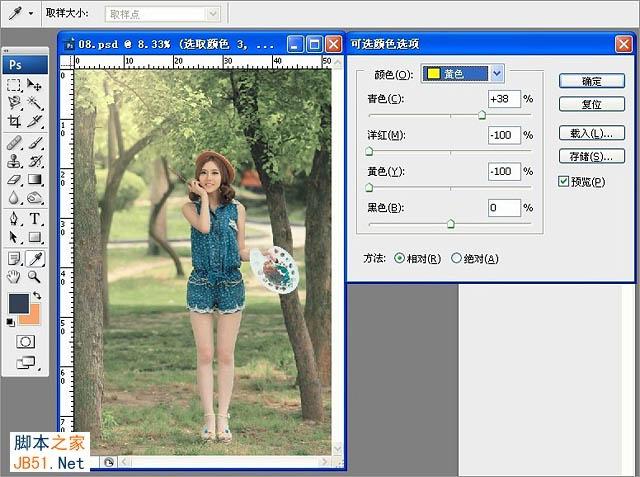The image size is (640, 477).
Task: Select the Notes tool
Action: point(14,258)
